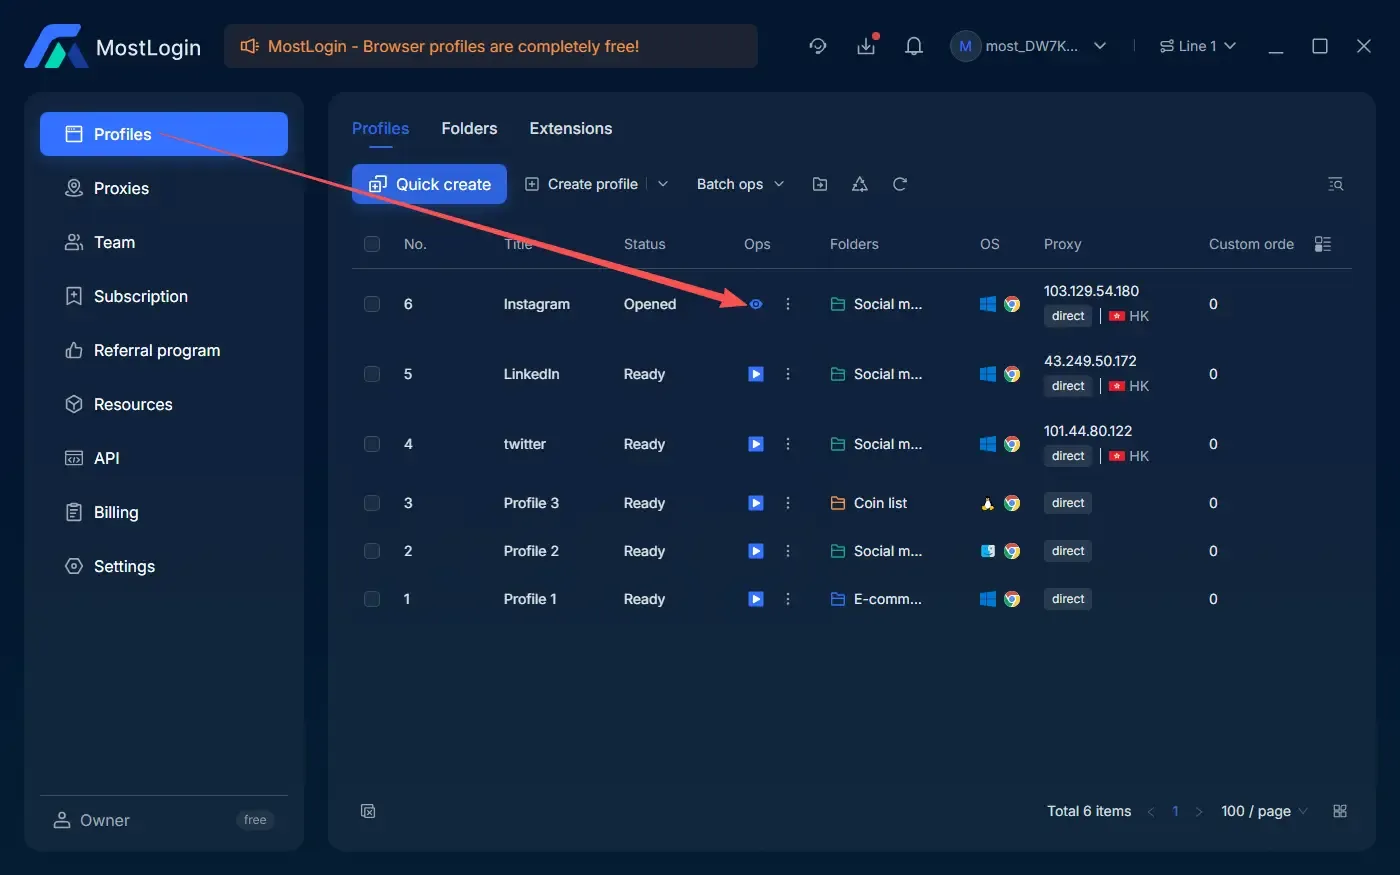Open the search filter icon at top right
This screenshot has width=1400, height=875.
pyautogui.click(x=1335, y=184)
